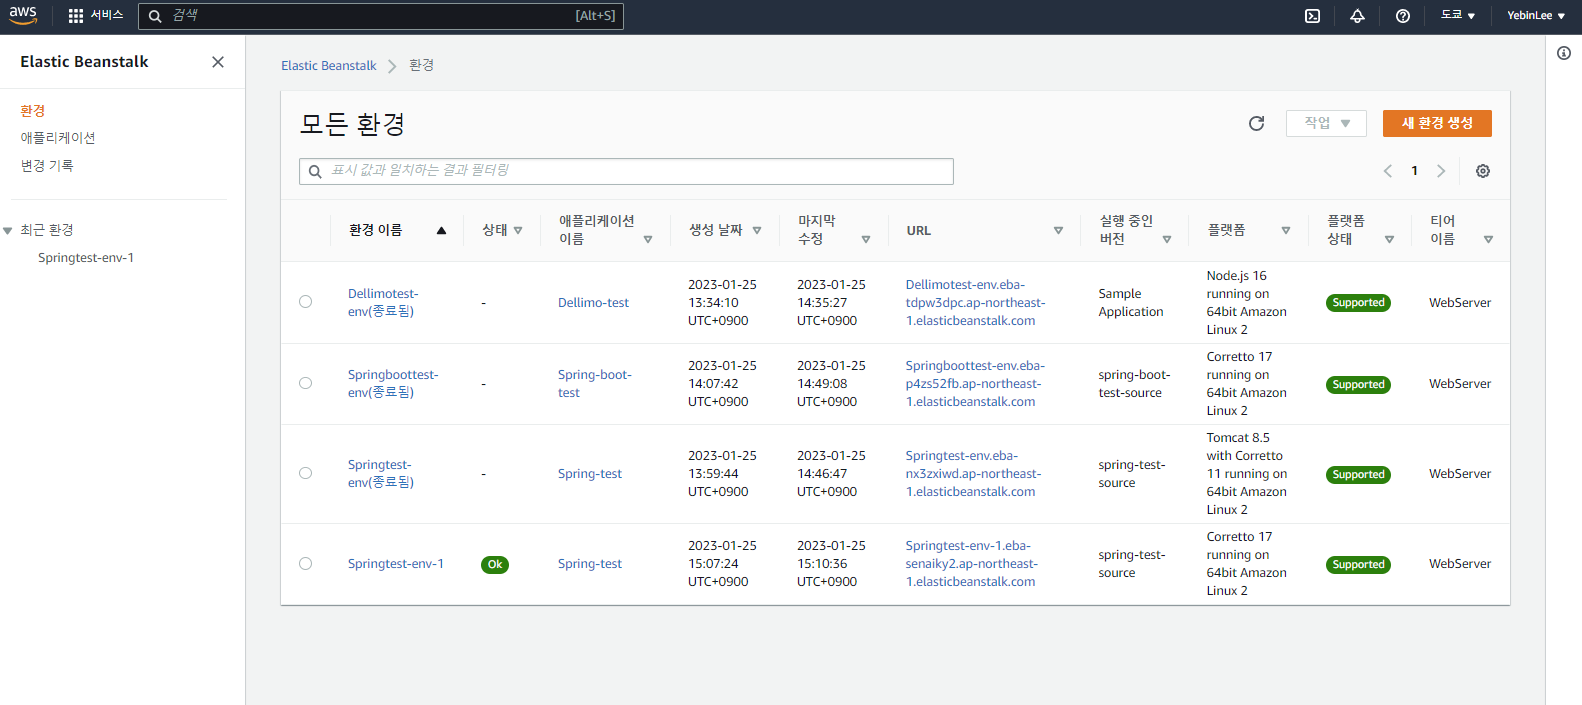This screenshot has width=1582, height=705.
Task: Click the spring-boot-test-source version text
Action: (x=1134, y=384)
